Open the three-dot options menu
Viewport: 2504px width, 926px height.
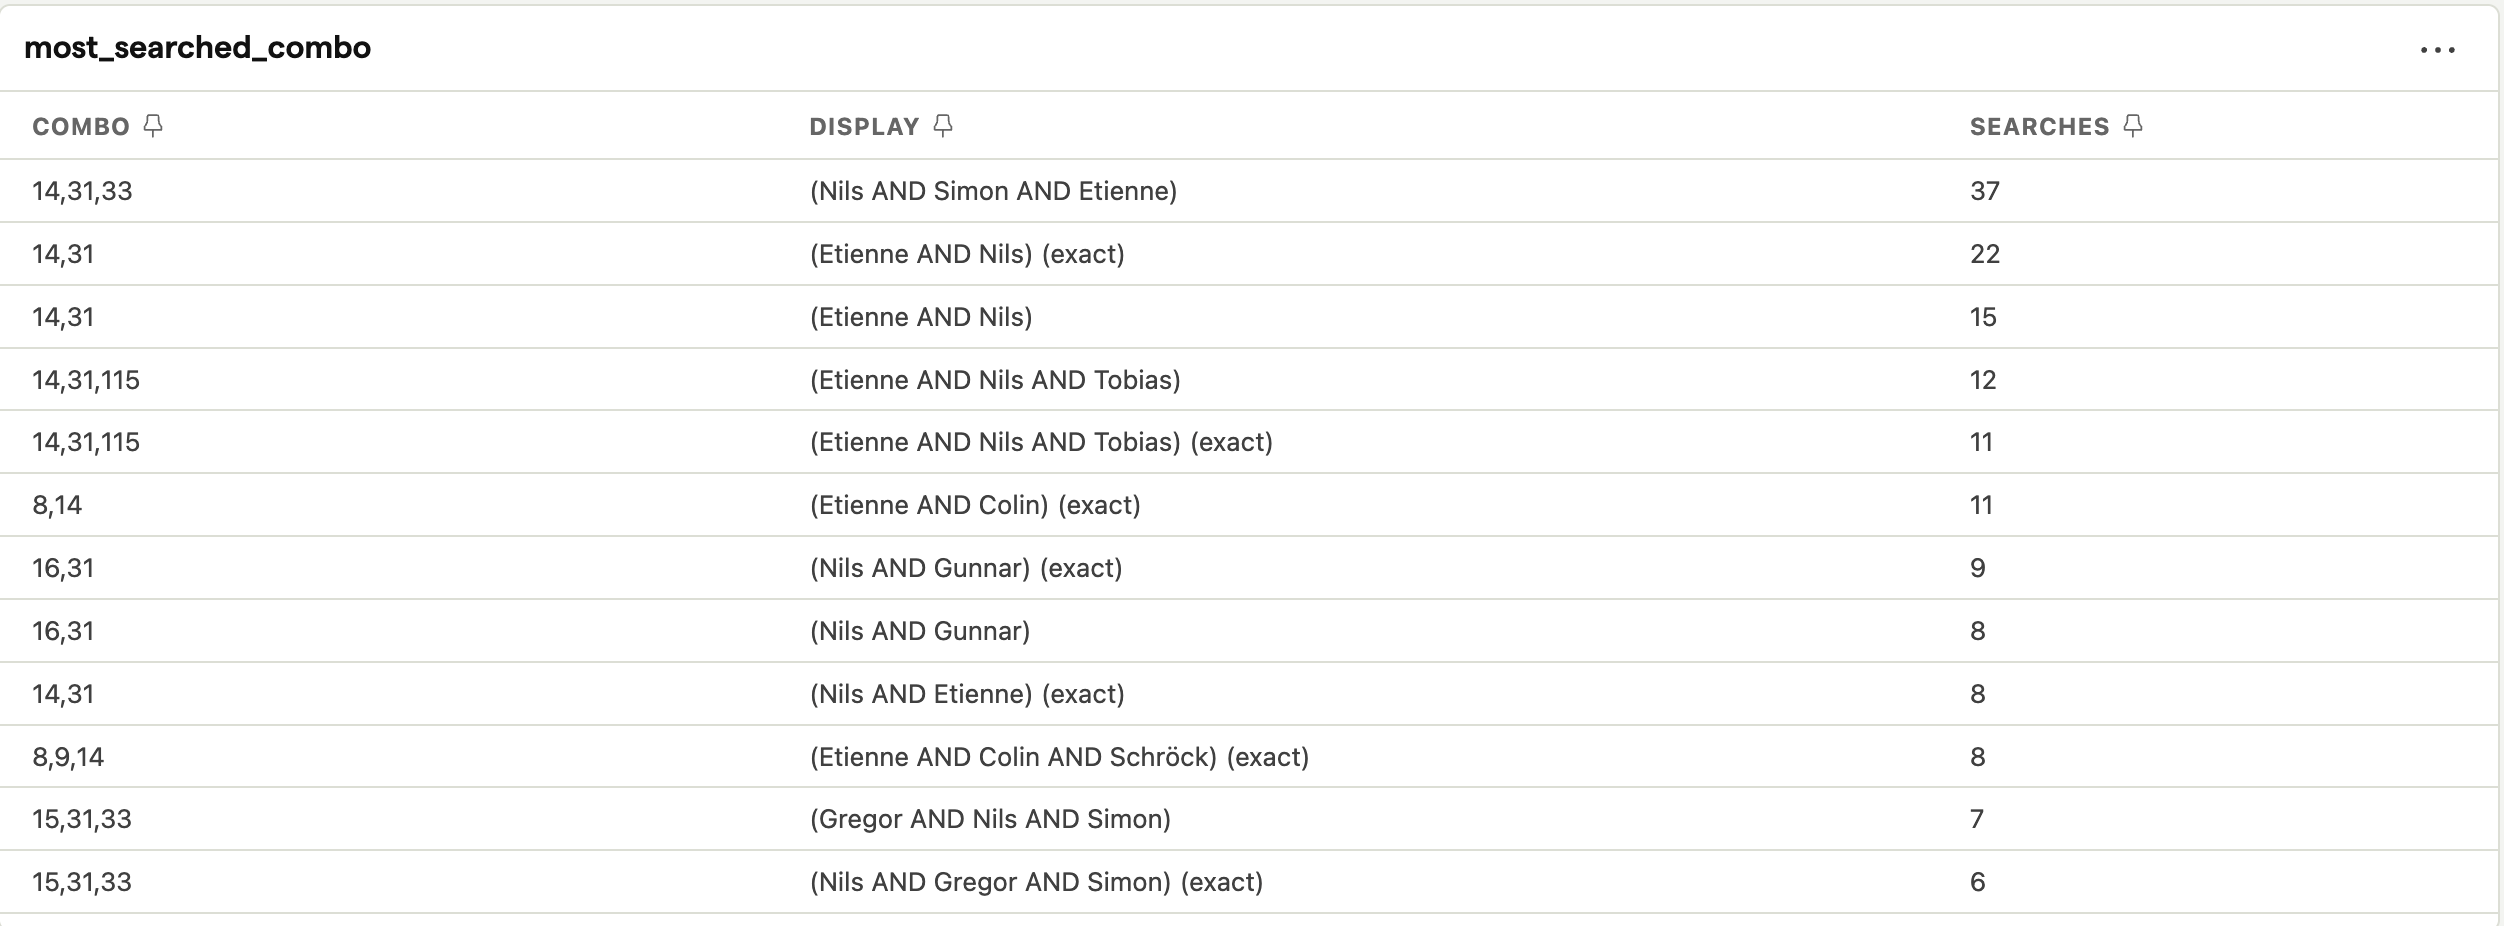click(2437, 50)
